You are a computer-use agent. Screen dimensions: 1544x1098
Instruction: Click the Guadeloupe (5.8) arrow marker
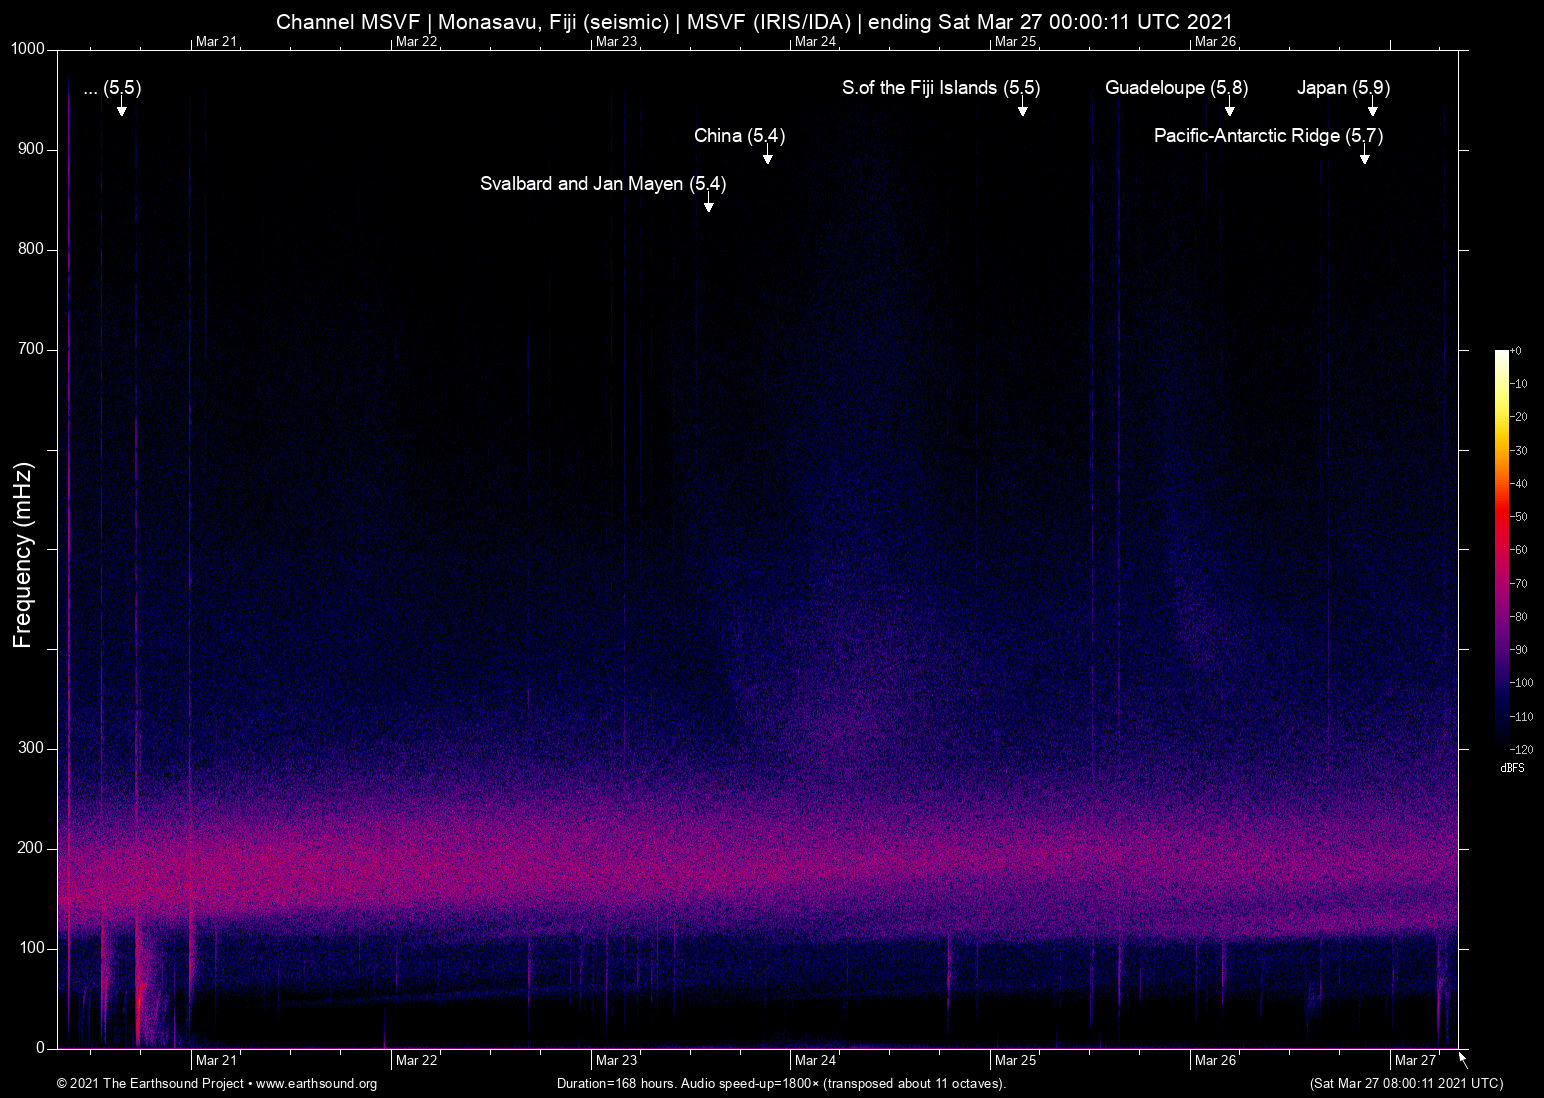pyautogui.click(x=1229, y=112)
